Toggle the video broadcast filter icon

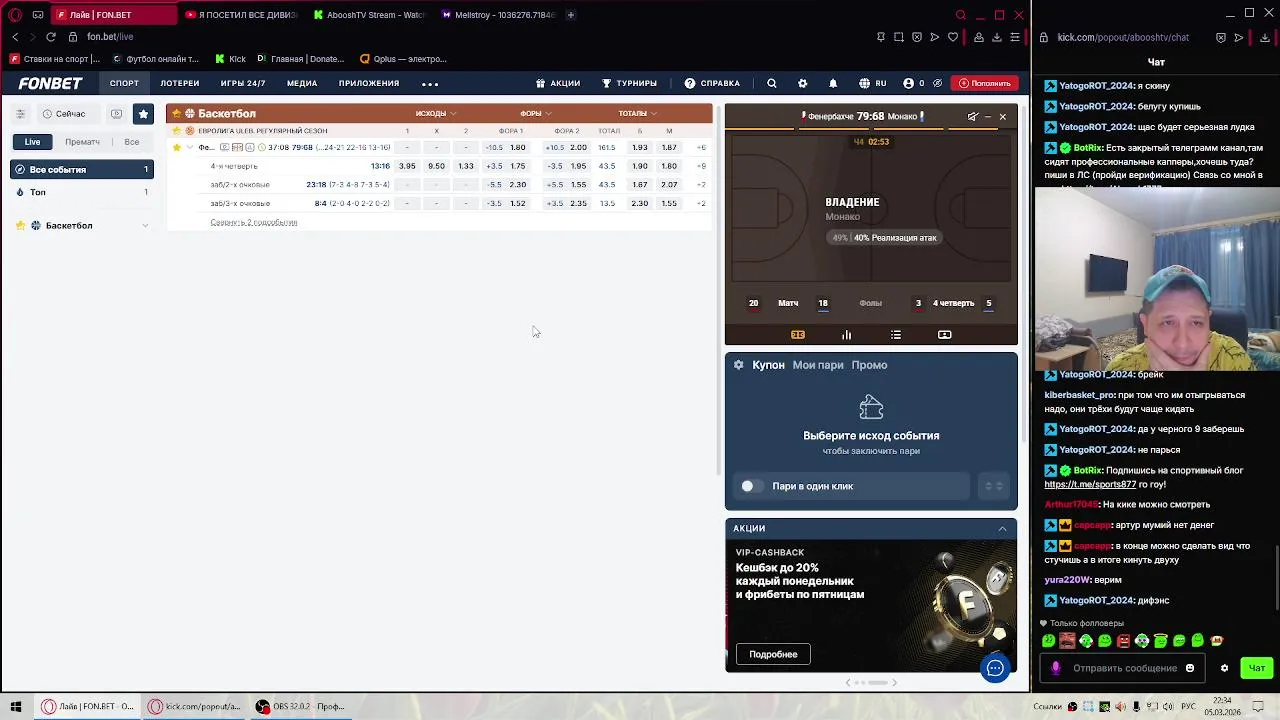[116, 114]
